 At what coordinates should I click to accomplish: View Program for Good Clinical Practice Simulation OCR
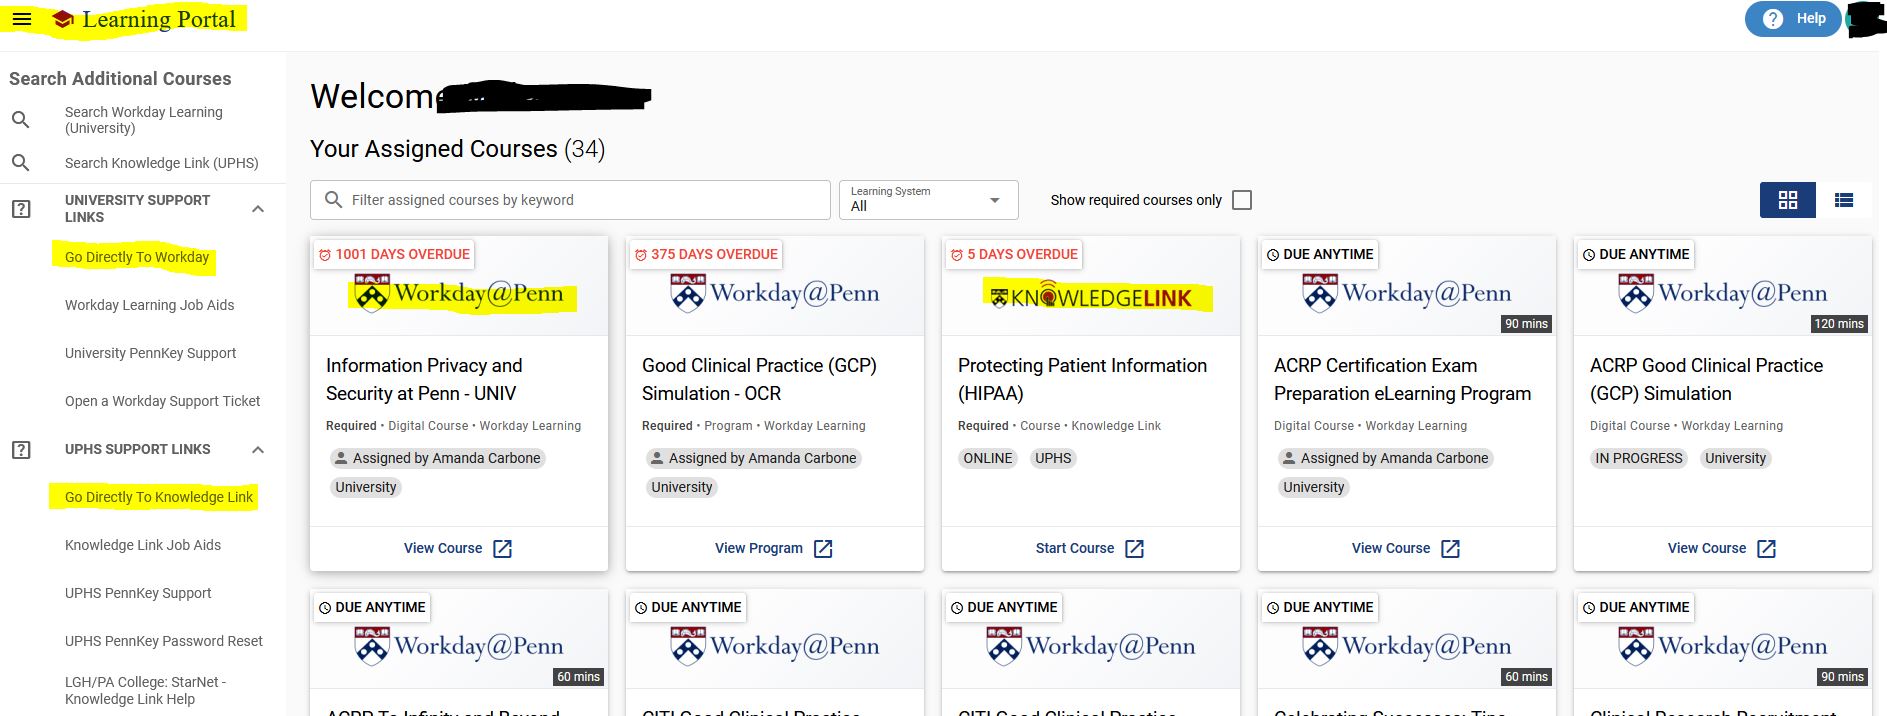coord(759,548)
